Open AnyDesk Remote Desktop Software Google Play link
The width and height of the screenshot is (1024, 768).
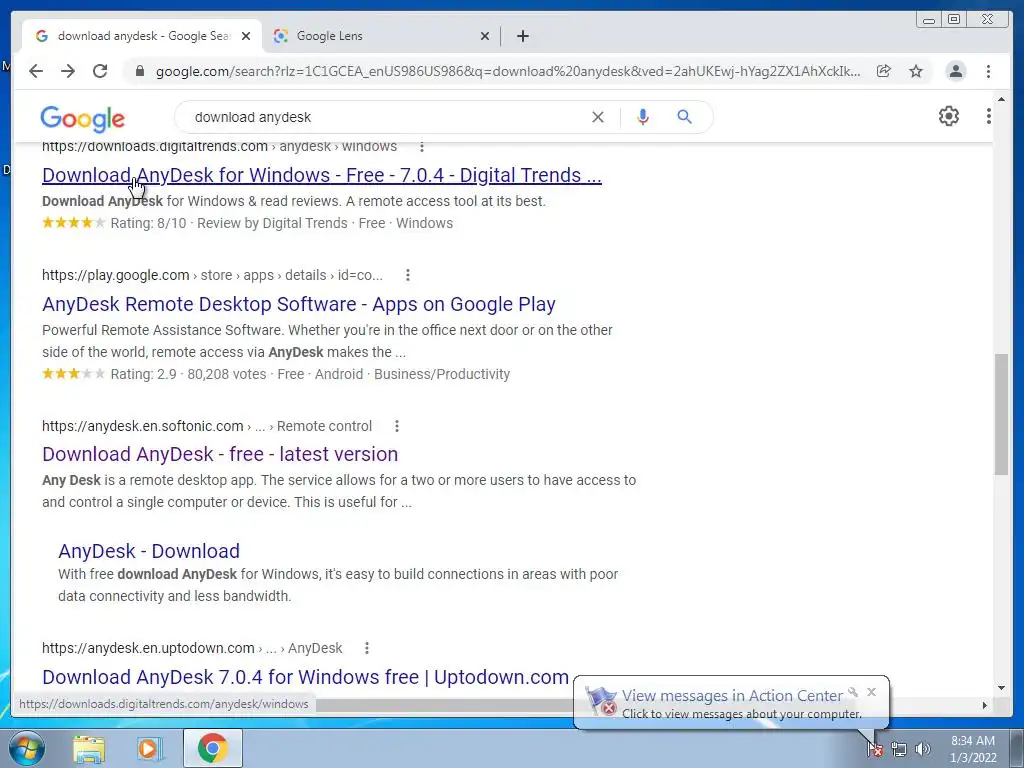[298, 304]
